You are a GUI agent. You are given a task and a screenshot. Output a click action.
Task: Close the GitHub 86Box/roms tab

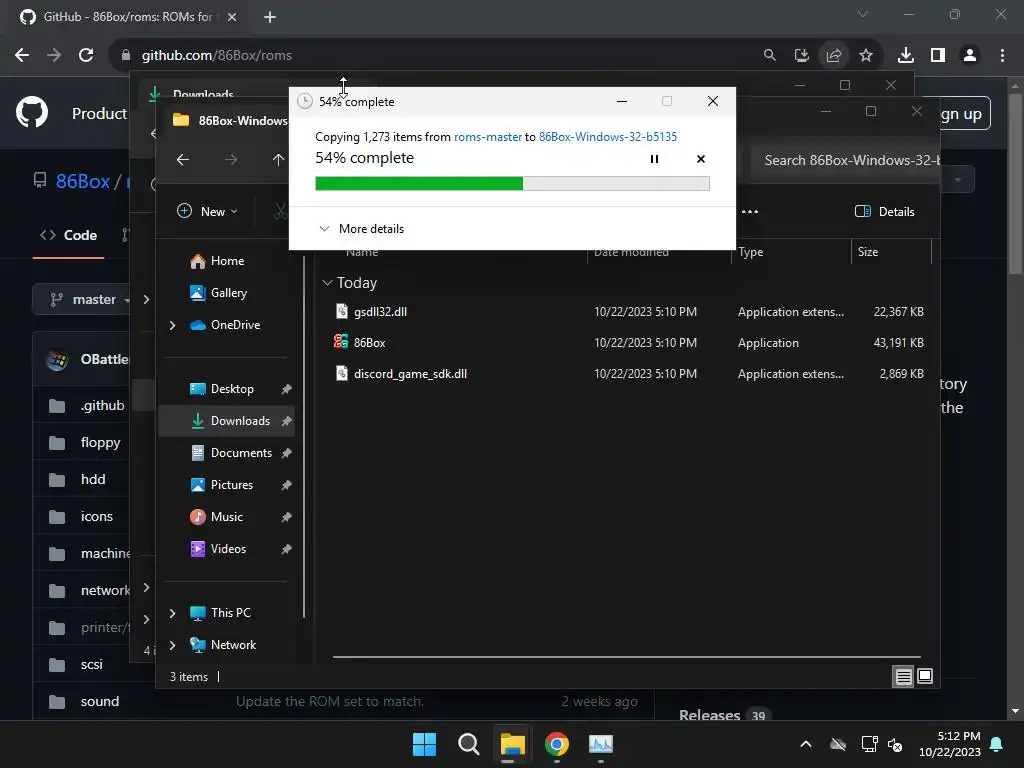point(232,17)
